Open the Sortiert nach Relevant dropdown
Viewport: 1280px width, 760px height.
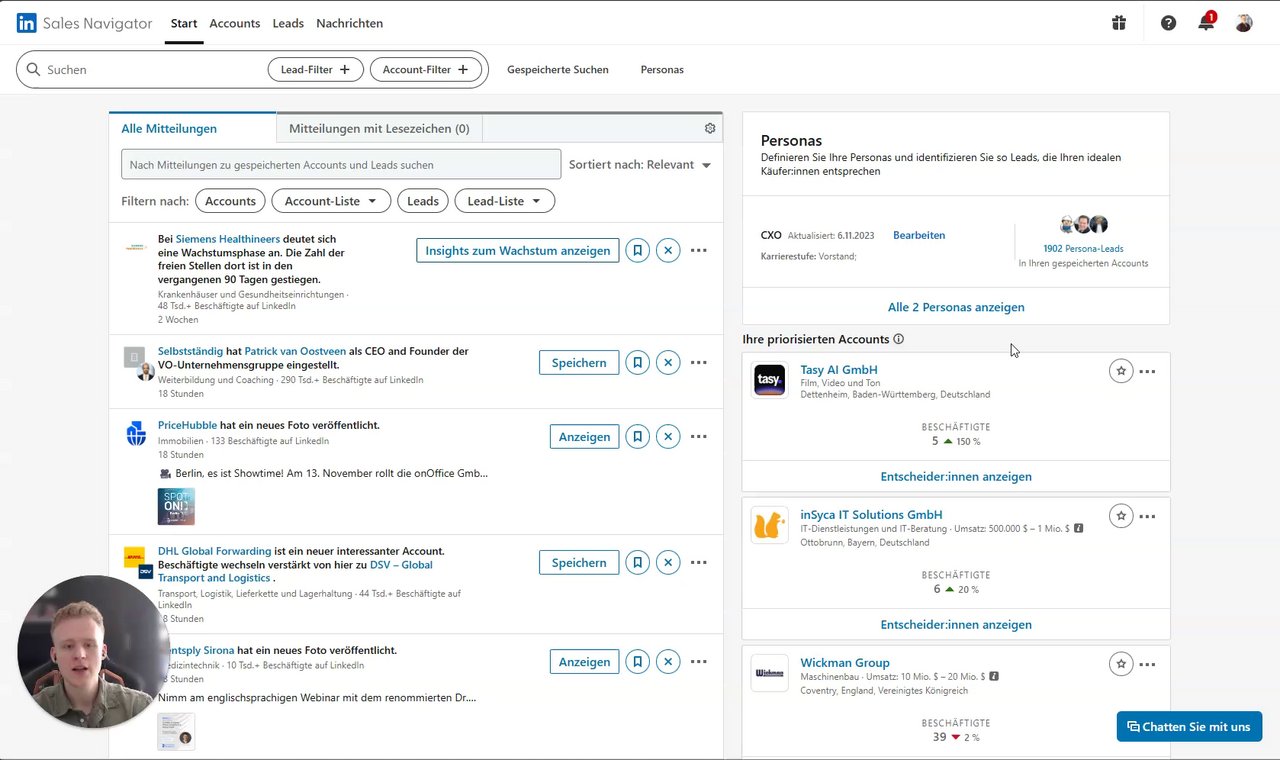coord(640,165)
